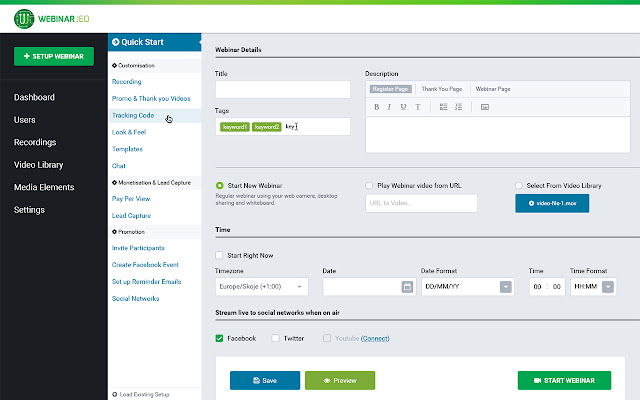Screen dimensions: 640x400
Task: Insert a bulleted list in description
Action: pyautogui.click(x=443, y=107)
